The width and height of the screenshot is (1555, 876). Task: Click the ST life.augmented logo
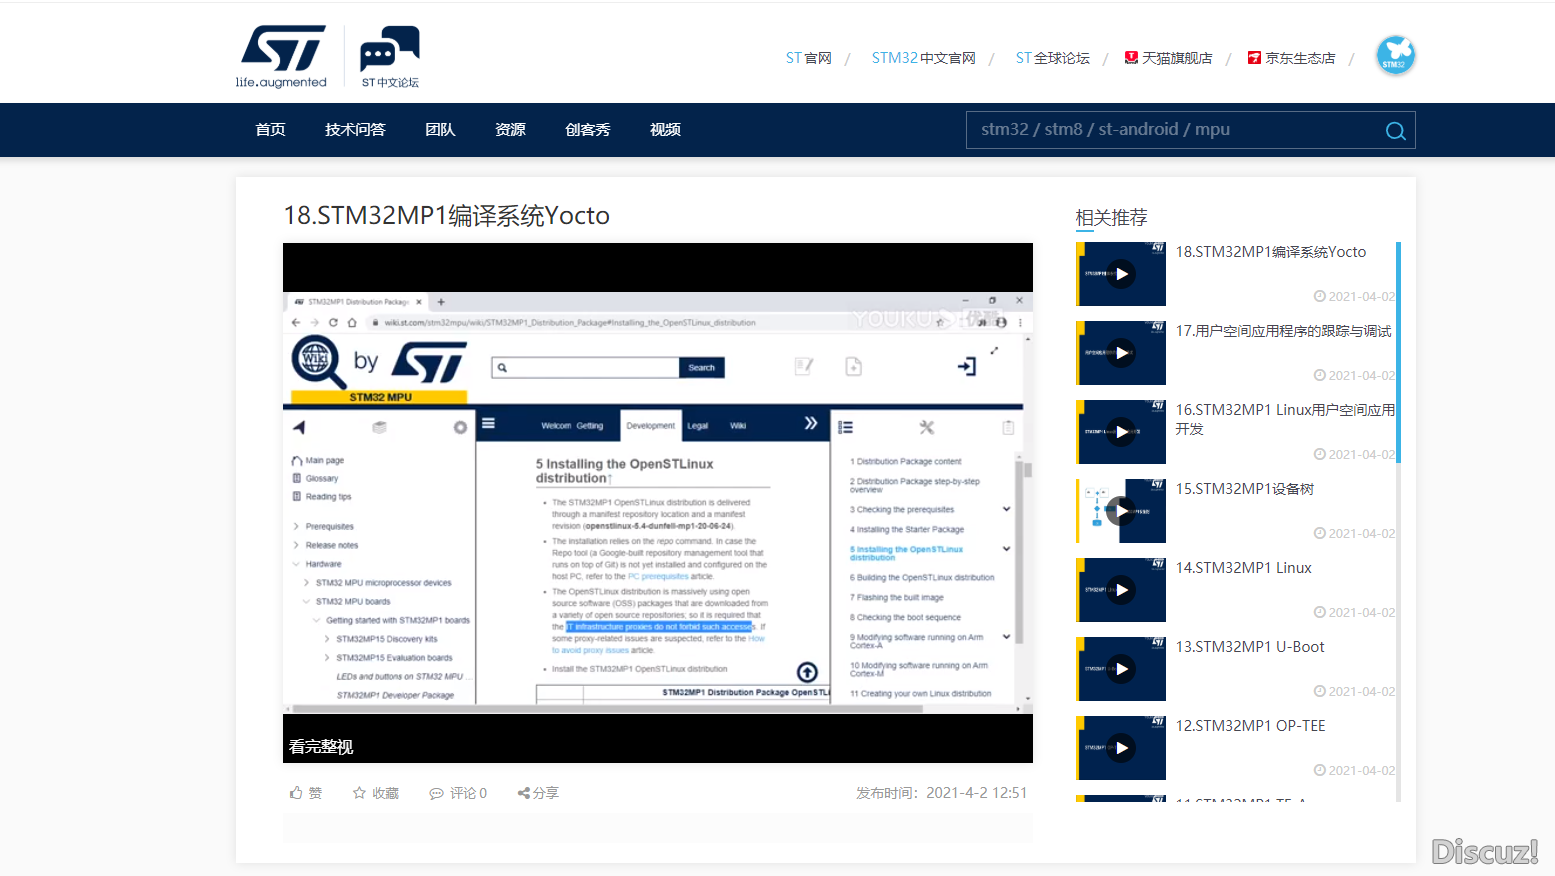tap(282, 57)
